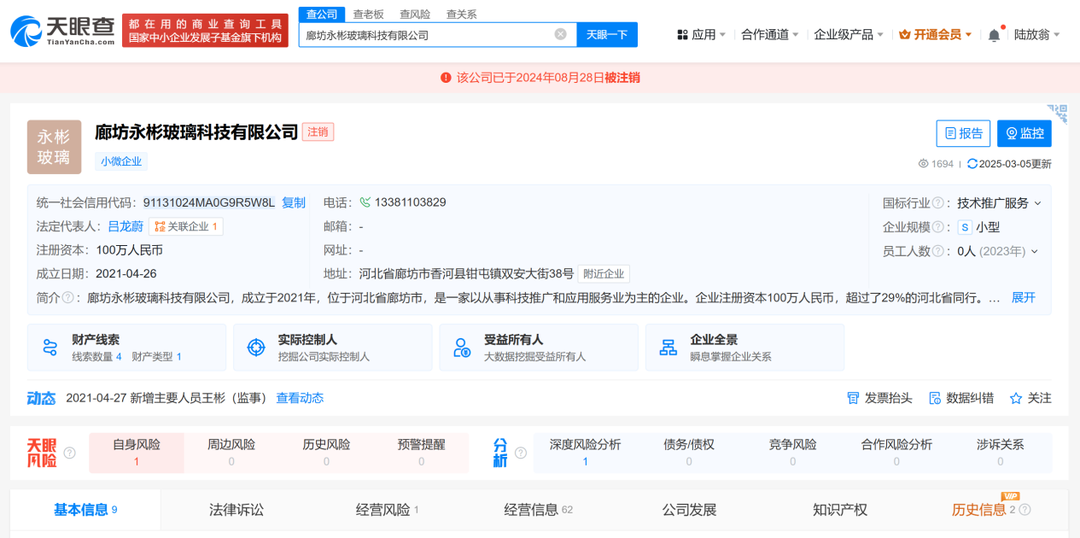Click the 关注 star icon

(1015, 398)
